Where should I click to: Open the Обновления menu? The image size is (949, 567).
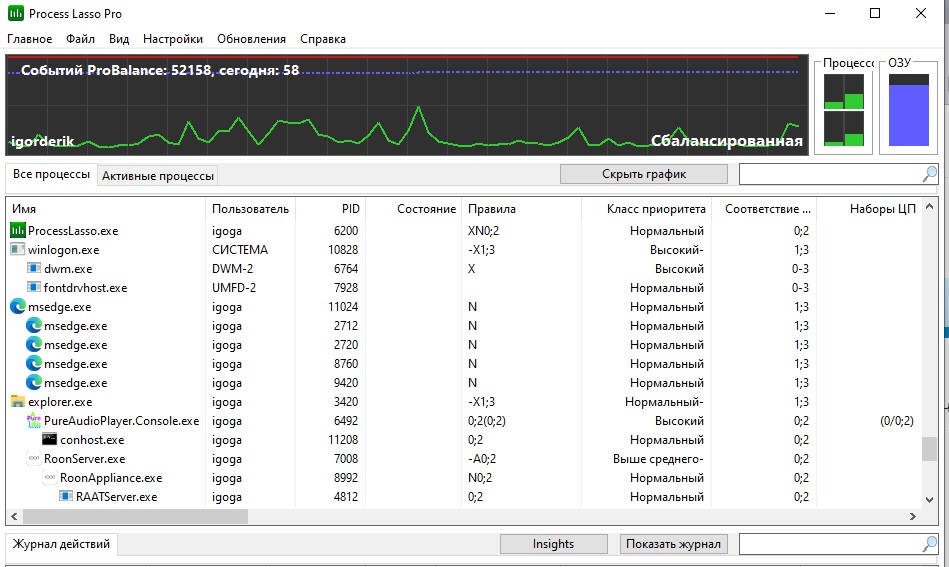251,39
